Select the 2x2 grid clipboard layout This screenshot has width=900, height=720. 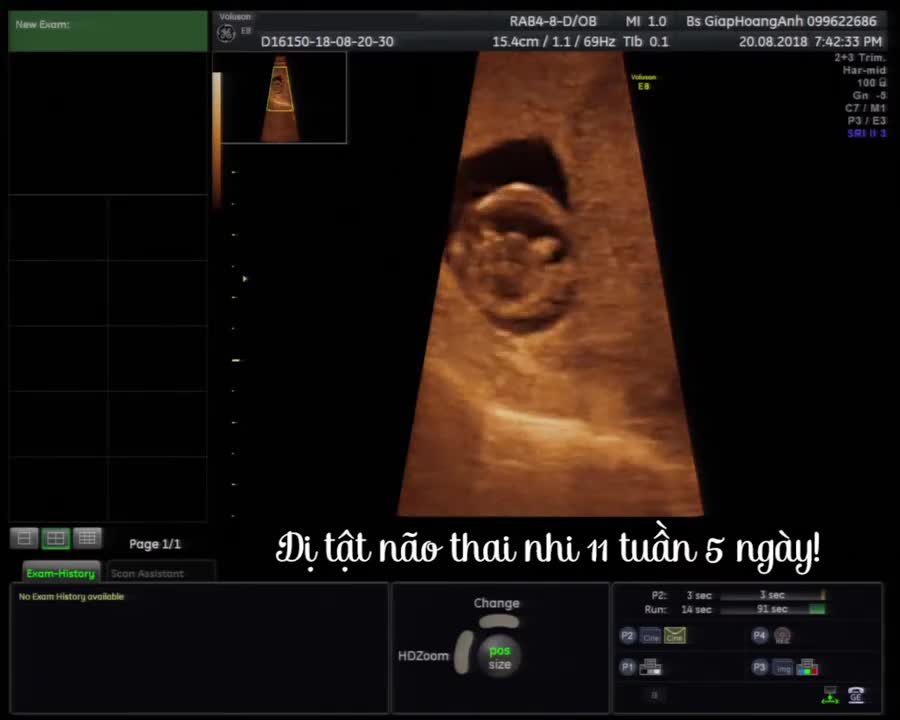[x=56, y=538]
